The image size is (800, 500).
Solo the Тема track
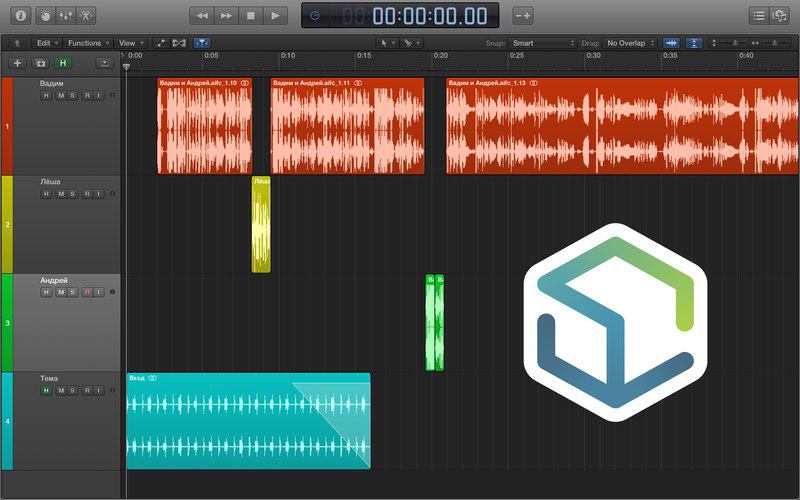[72, 391]
